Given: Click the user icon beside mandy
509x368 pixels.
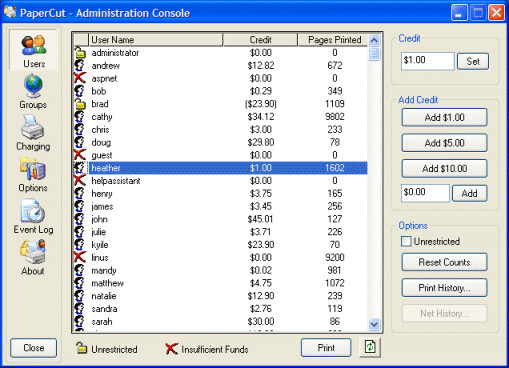Looking at the screenshot, I should tap(79, 270).
